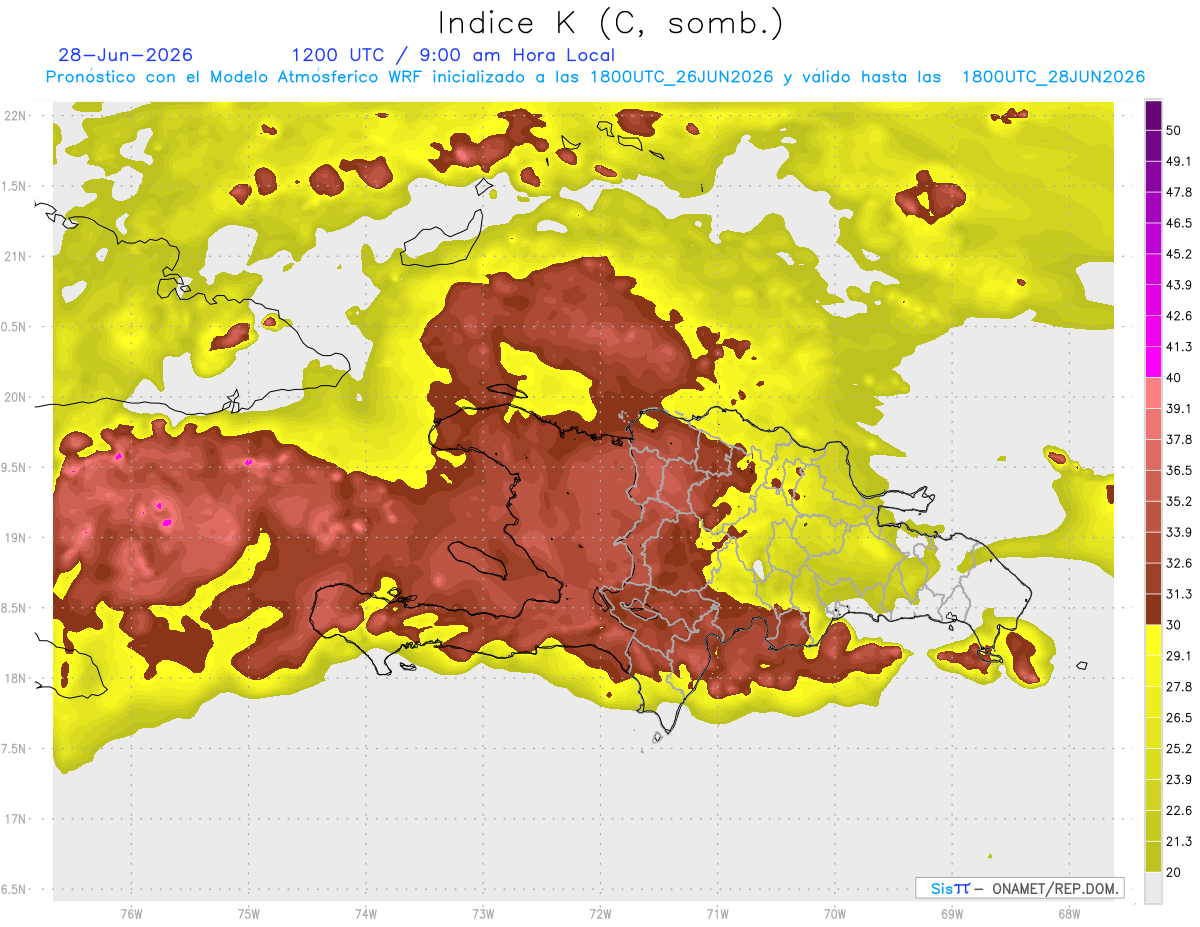Click the color scale value 47.8
1200x927 pixels.
click(1179, 192)
